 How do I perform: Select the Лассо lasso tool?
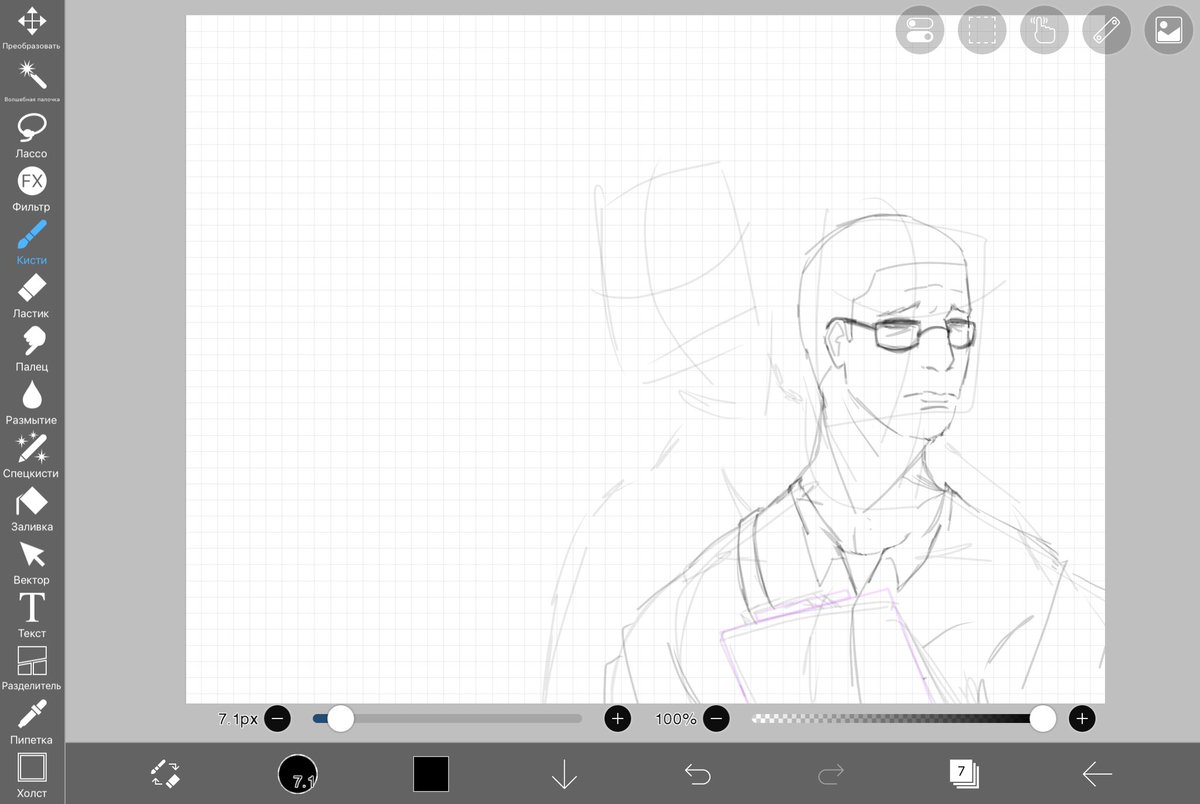pyautogui.click(x=32, y=135)
